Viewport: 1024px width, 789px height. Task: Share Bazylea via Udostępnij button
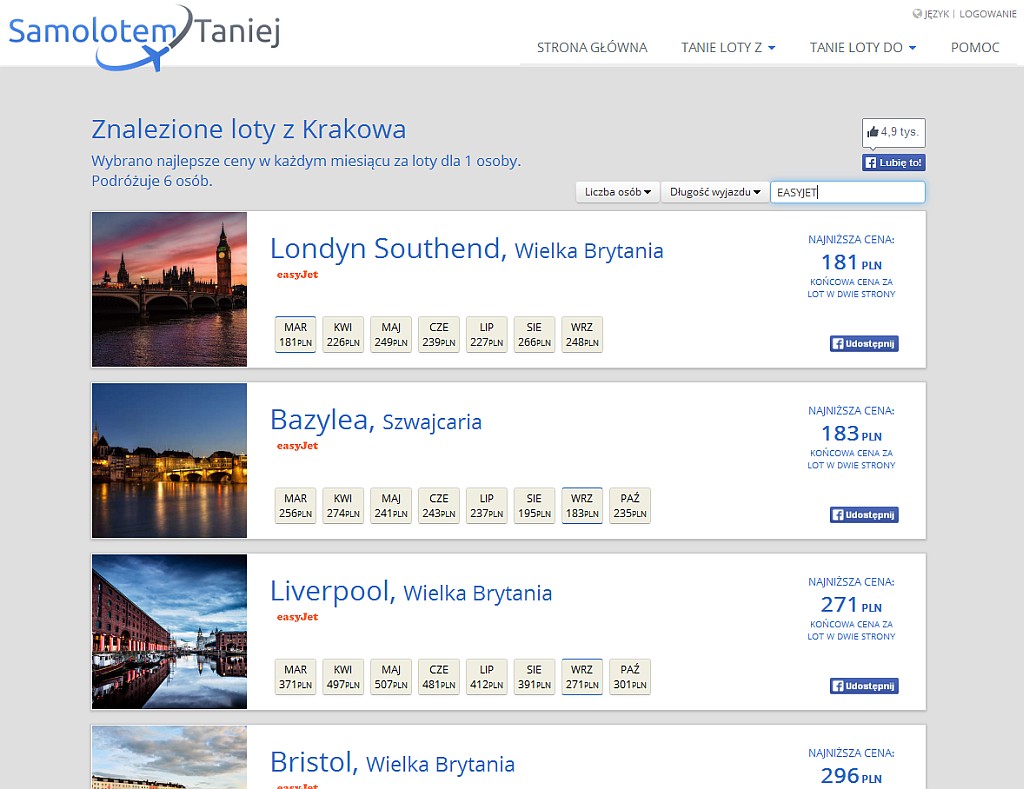864,515
